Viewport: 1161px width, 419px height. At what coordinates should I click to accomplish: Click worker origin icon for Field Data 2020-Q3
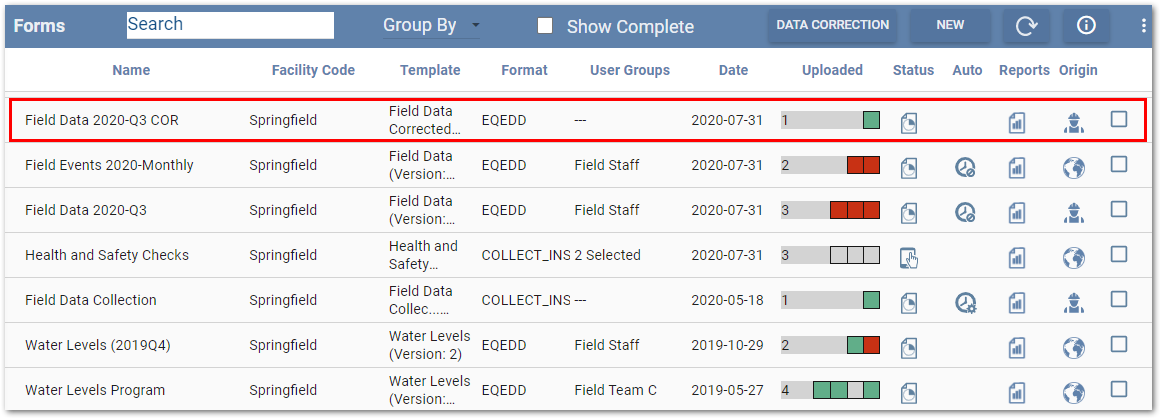coord(1073,212)
